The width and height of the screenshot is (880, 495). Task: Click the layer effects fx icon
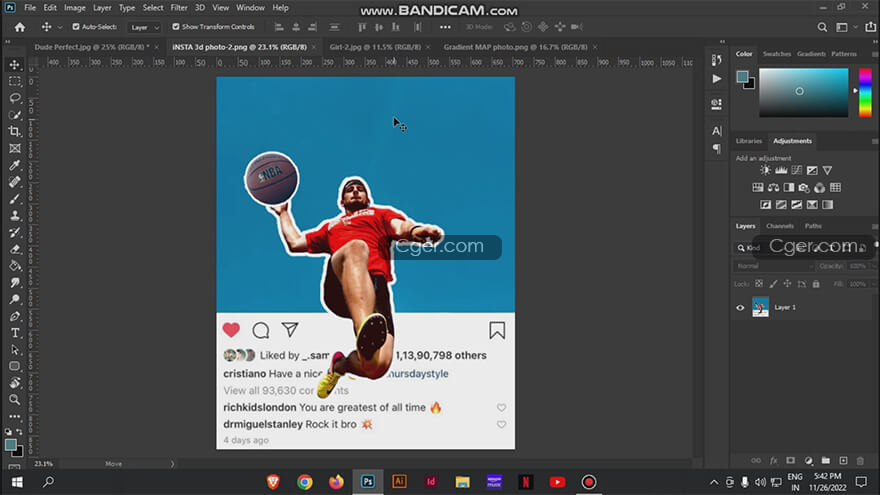[773, 461]
